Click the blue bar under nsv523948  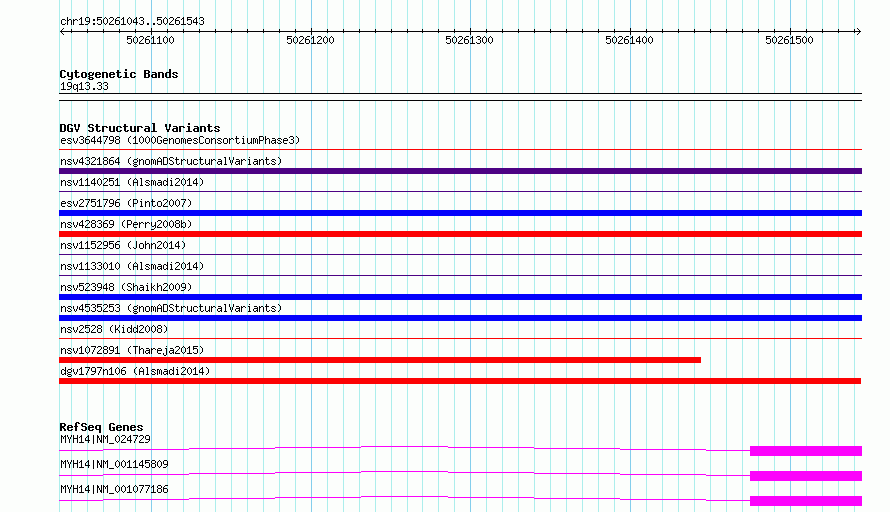(460, 297)
